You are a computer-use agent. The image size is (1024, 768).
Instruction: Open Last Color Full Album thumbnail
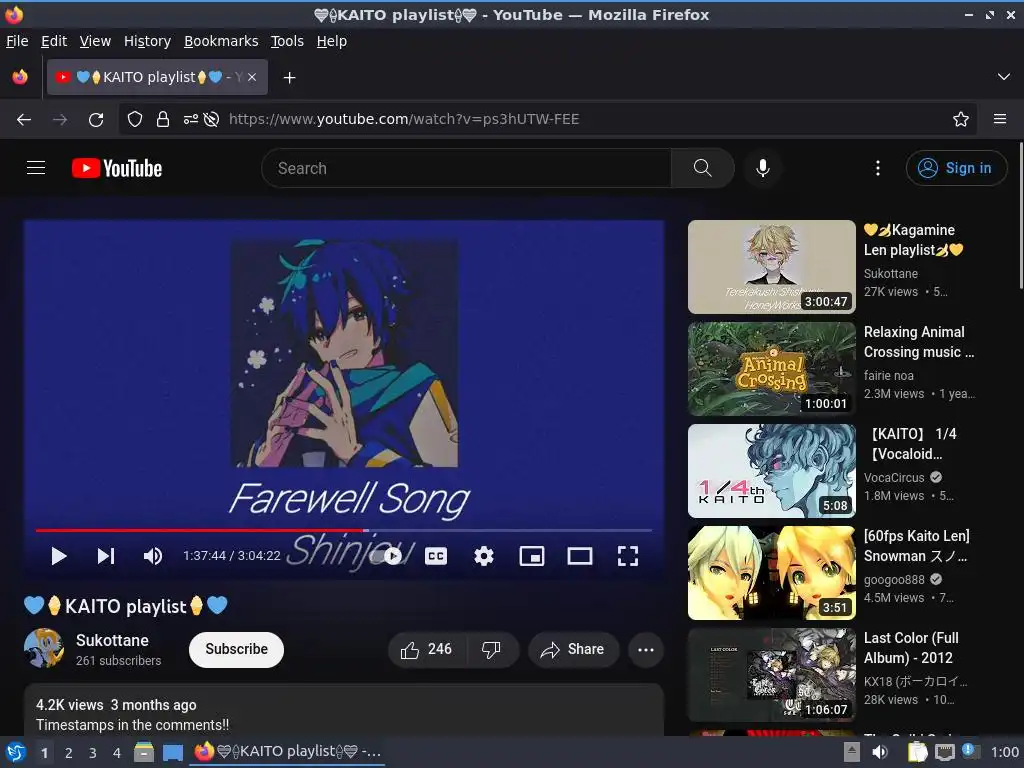(772, 675)
